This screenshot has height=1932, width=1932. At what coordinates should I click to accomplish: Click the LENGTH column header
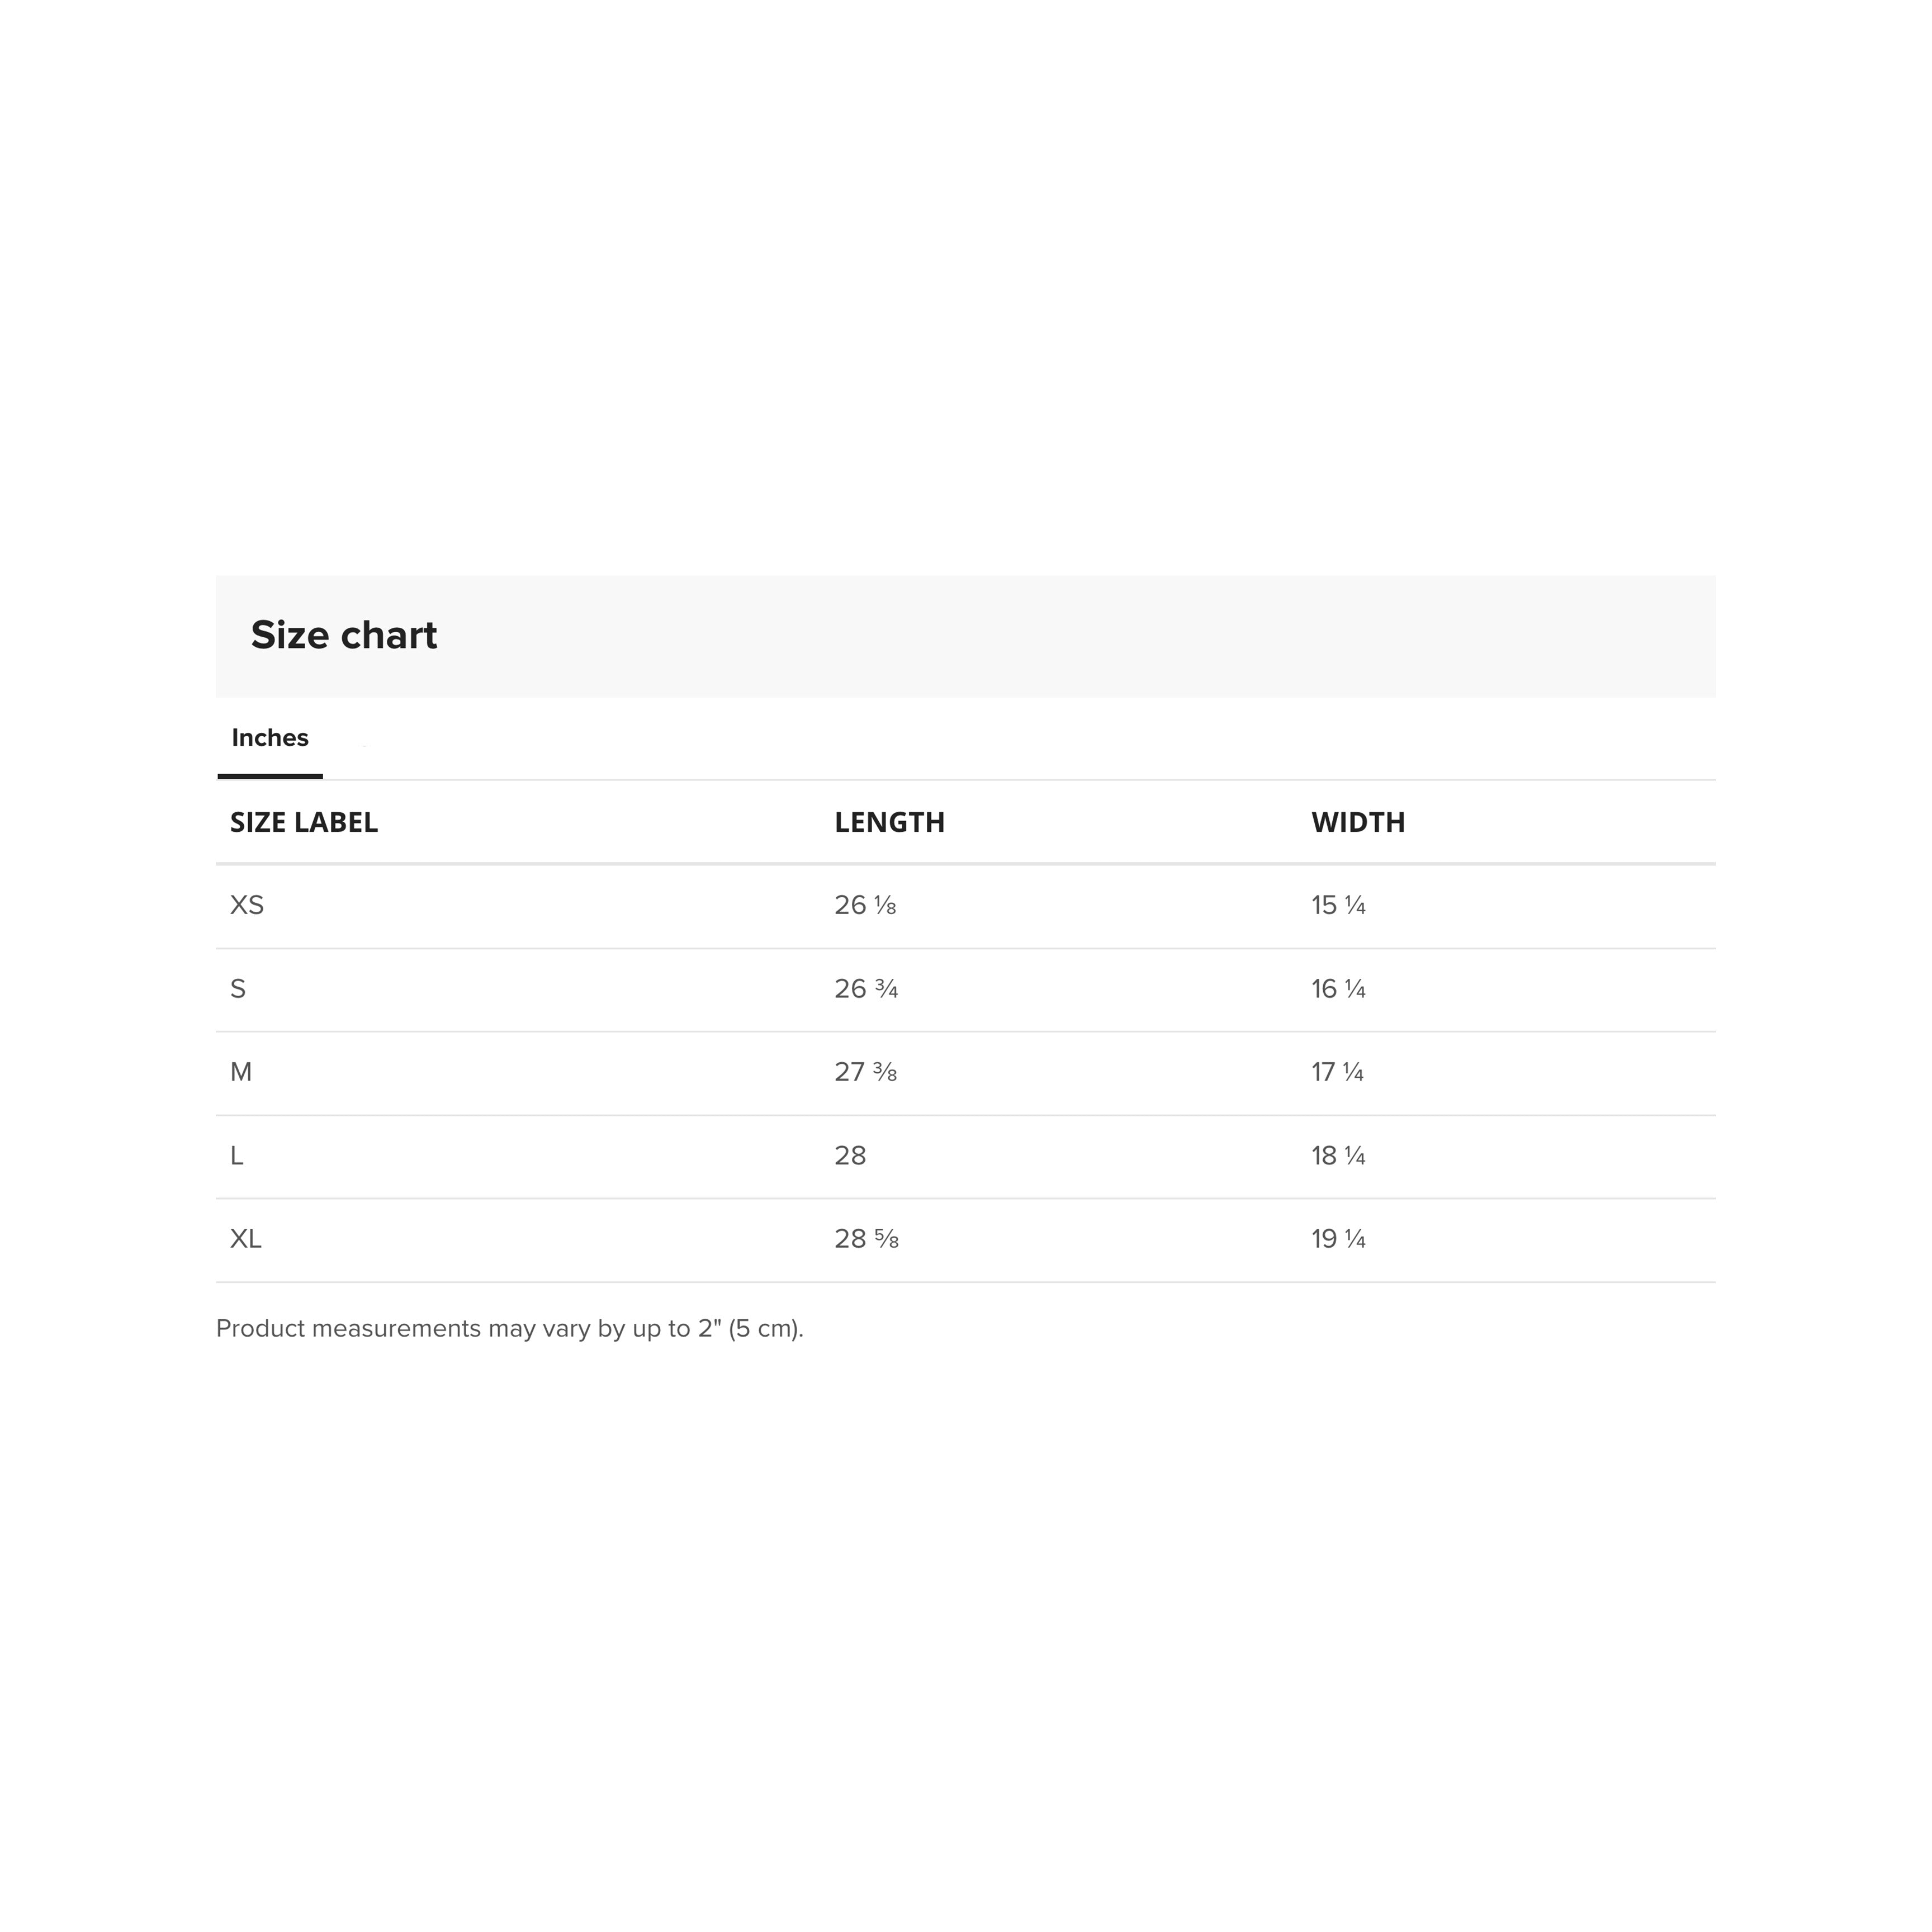(x=890, y=823)
